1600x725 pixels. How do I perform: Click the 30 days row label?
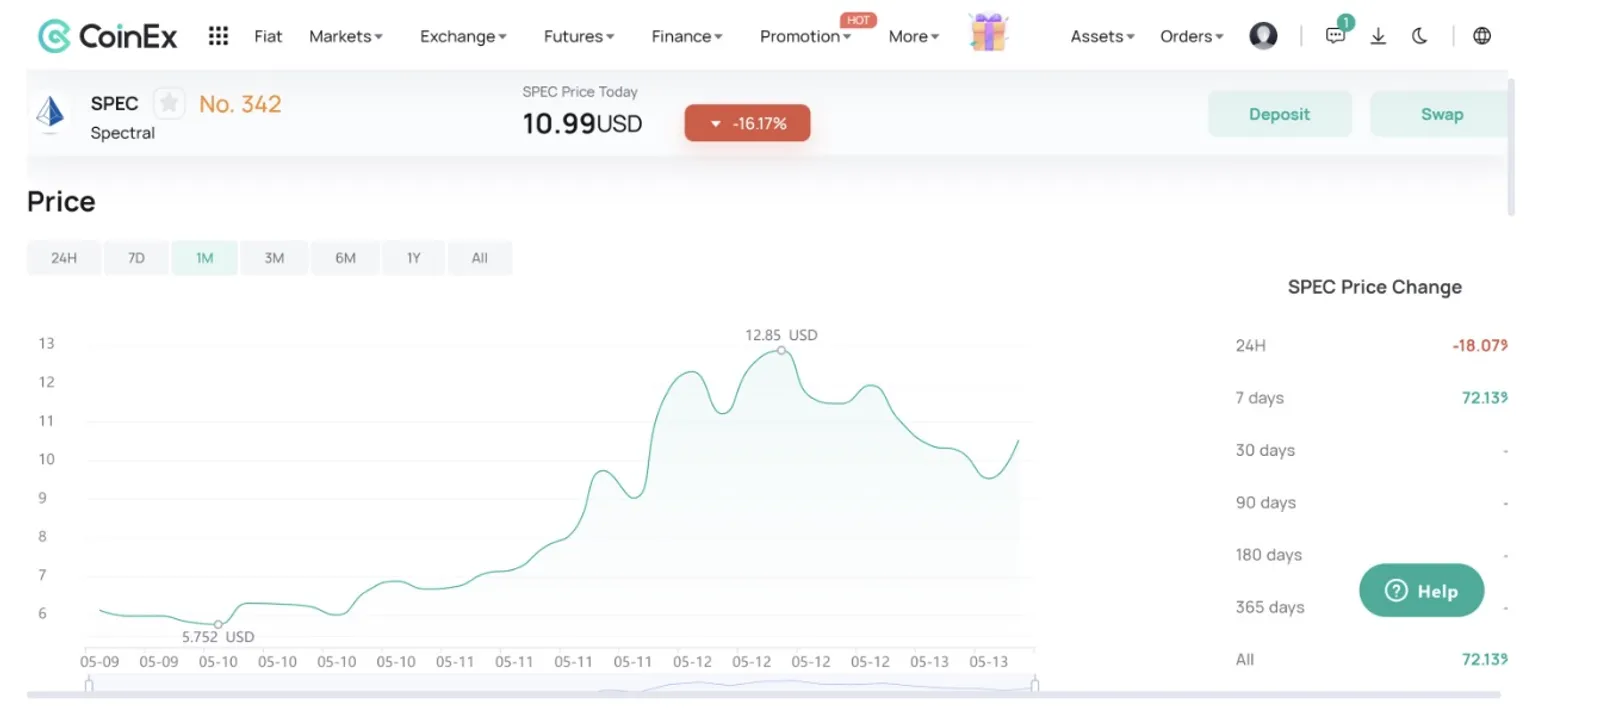[x=1265, y=450]
